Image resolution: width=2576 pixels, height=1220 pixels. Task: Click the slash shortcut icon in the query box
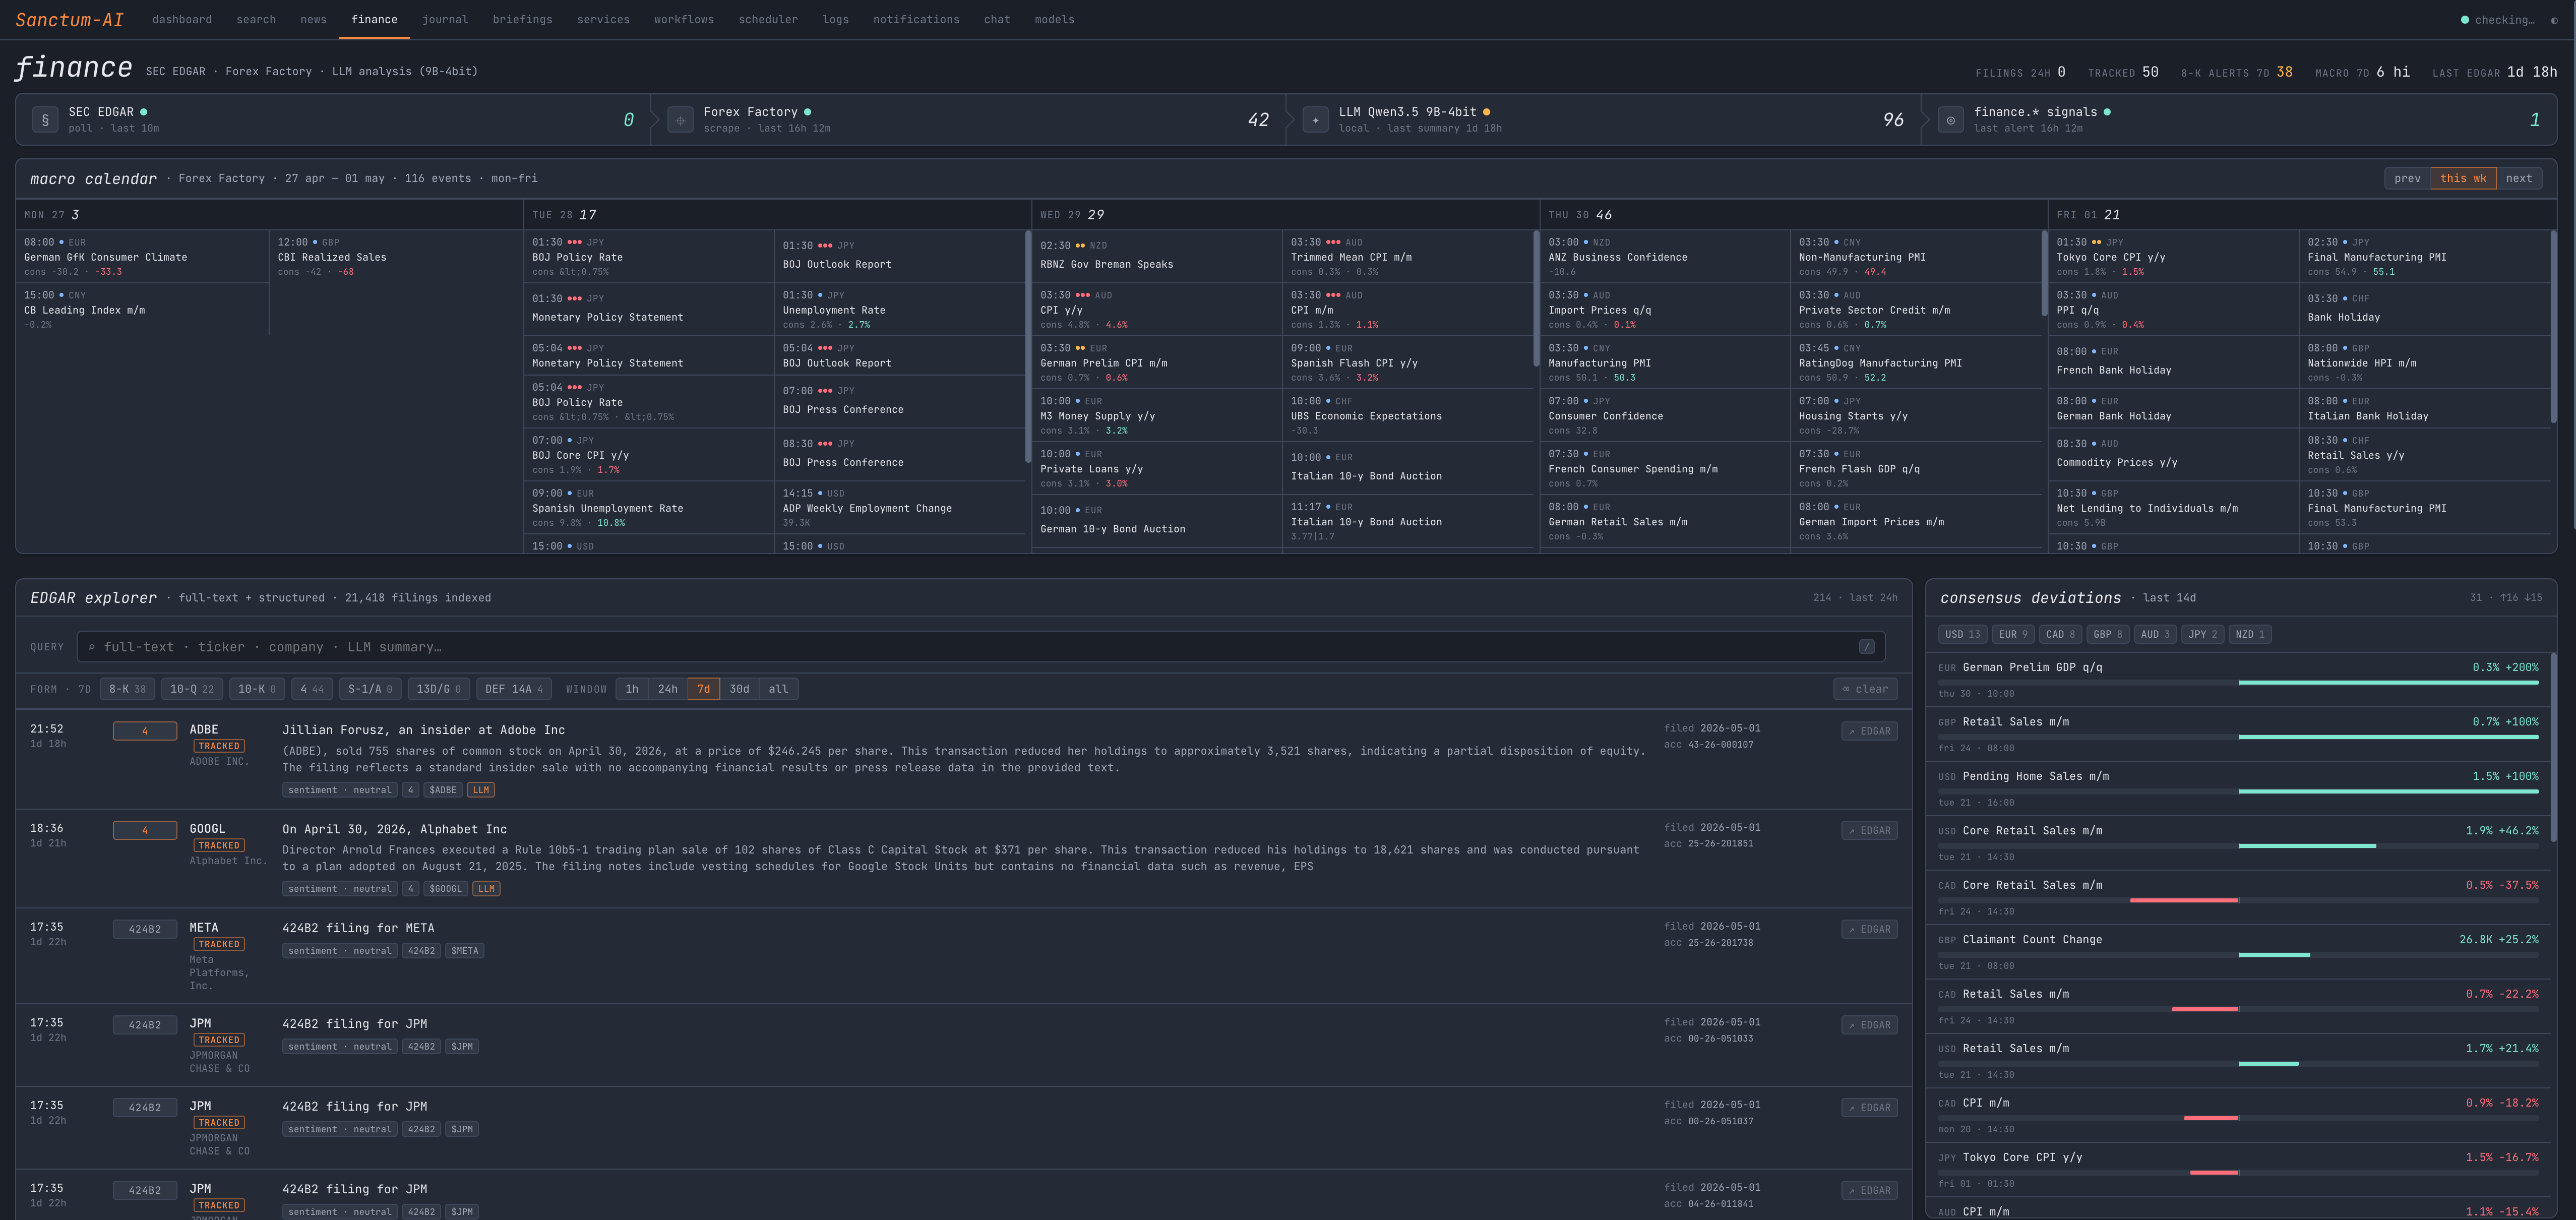1866,647
